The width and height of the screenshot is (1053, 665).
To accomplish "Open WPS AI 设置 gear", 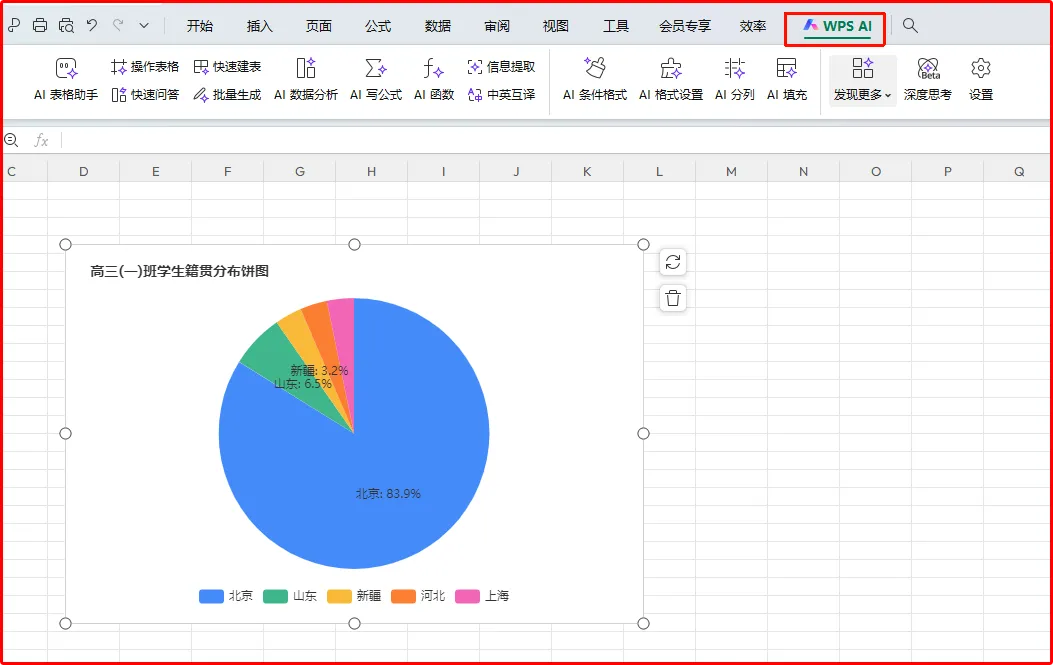I will [x=980, y=79].
